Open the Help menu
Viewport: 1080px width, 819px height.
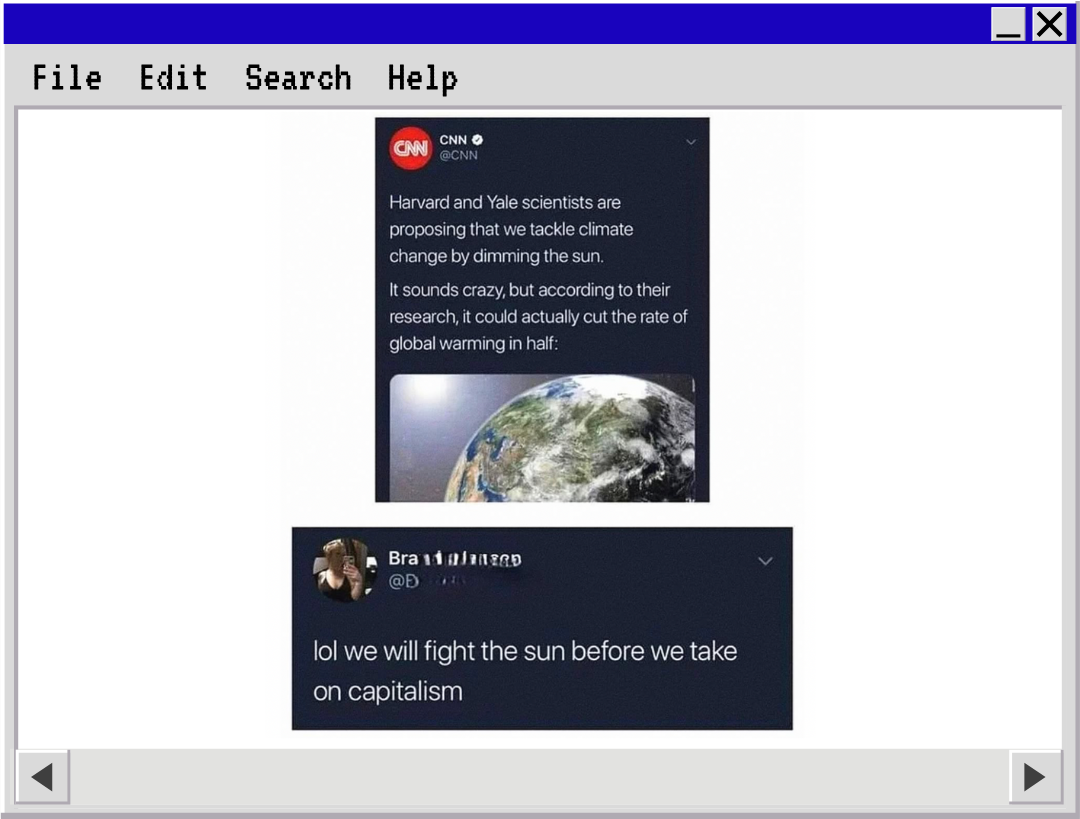coord(422,79)
